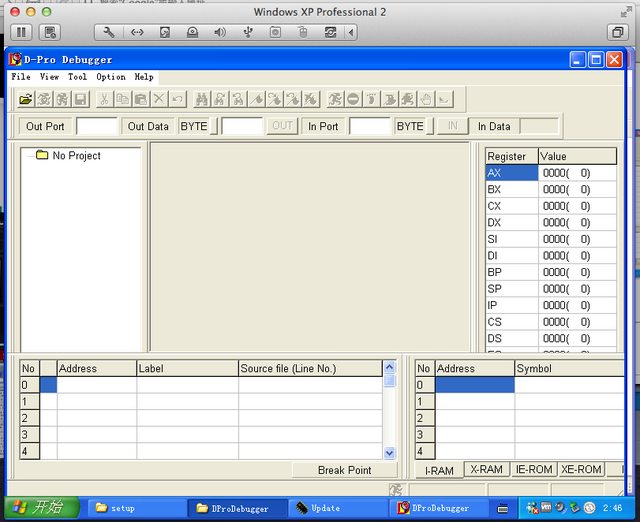This screenshot has width=640, height=522.
Task: Switch to the IE-ROM tab
Action: pyautogui.click(x=533, y=469)
